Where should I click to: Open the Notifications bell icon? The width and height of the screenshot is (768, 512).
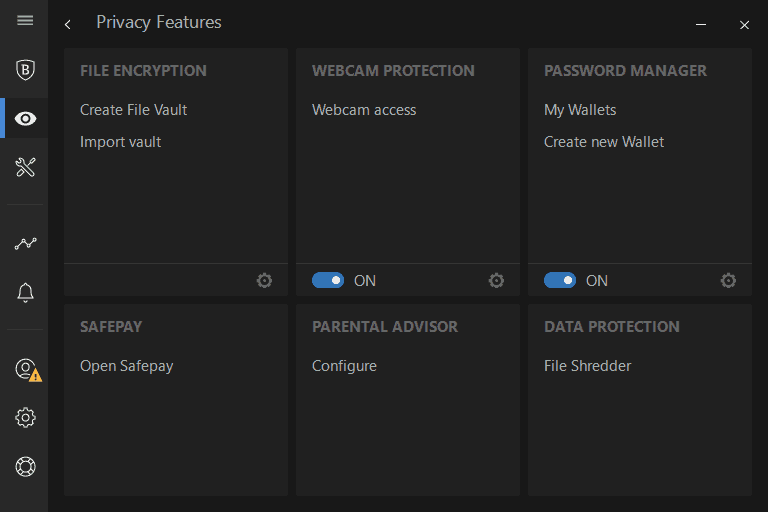pyautogui.click(x=25, y=292)
